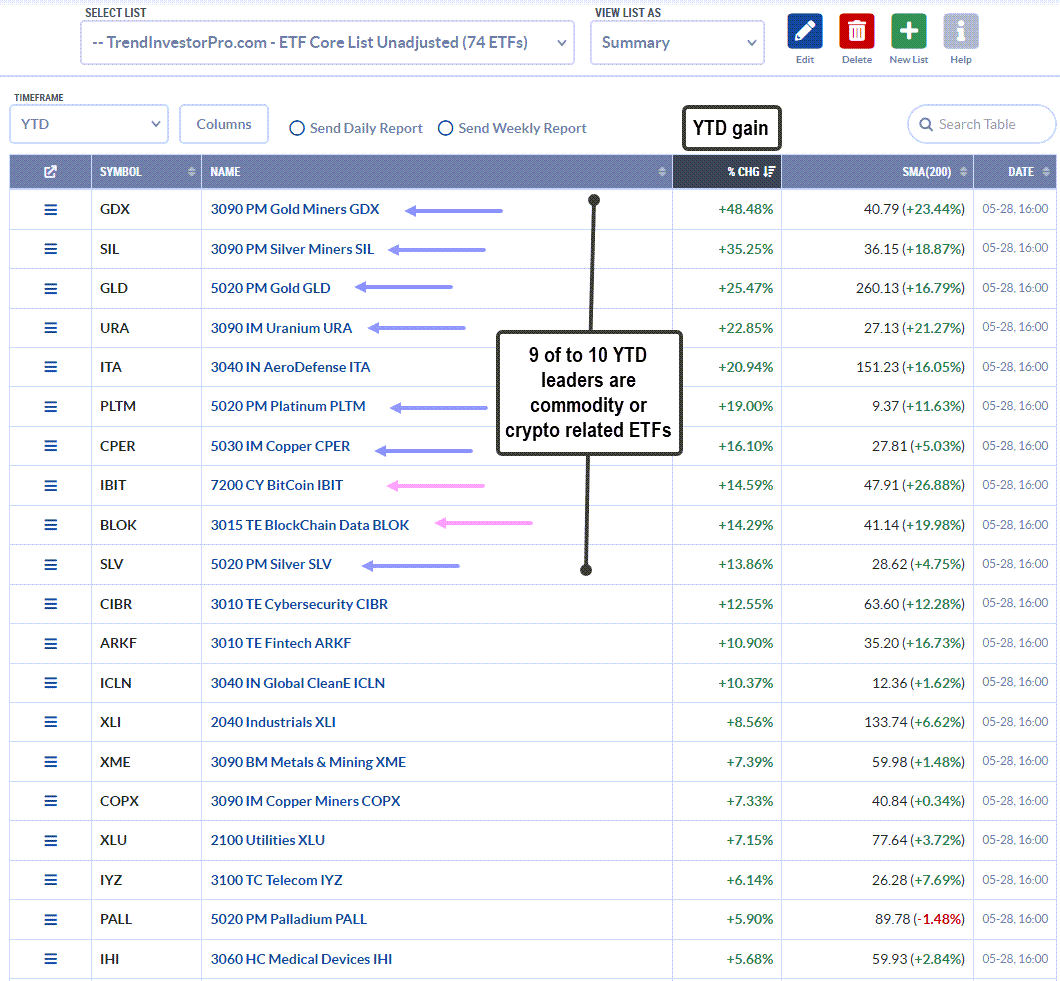Open the 2040 Industrials XLI link
The height and width of the screenshot is (981, 1060).
(273, 722)
